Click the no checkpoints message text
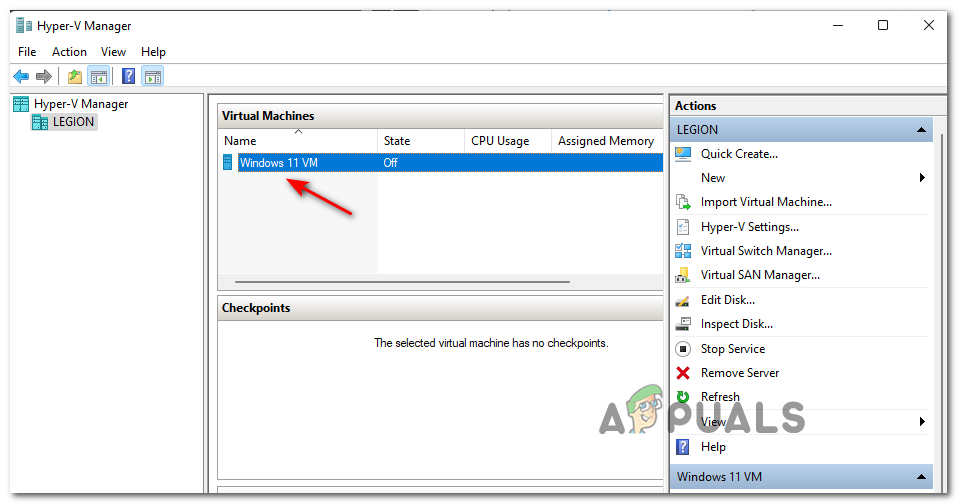Viewport: 958px width, 504px height. coord(491,343)
